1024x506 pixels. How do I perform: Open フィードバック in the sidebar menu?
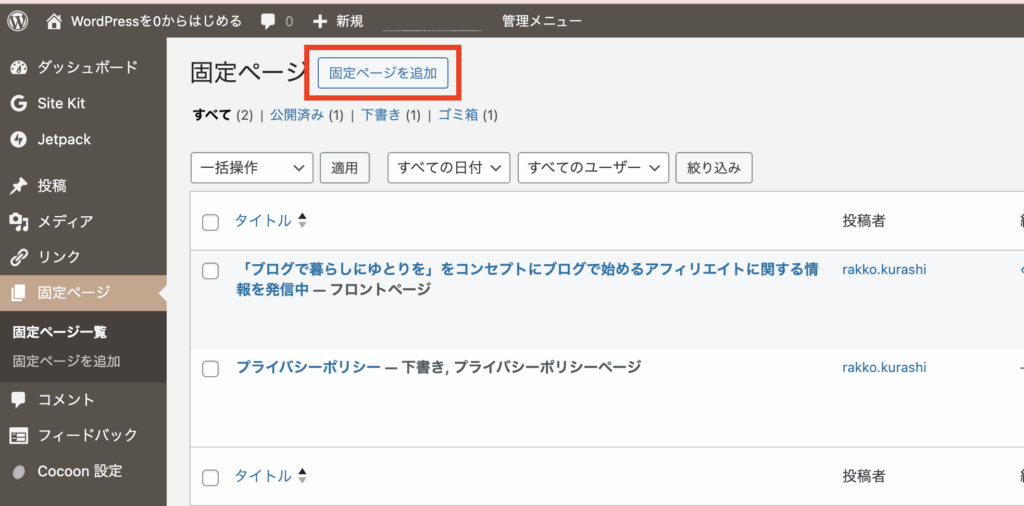click(88, 435)
